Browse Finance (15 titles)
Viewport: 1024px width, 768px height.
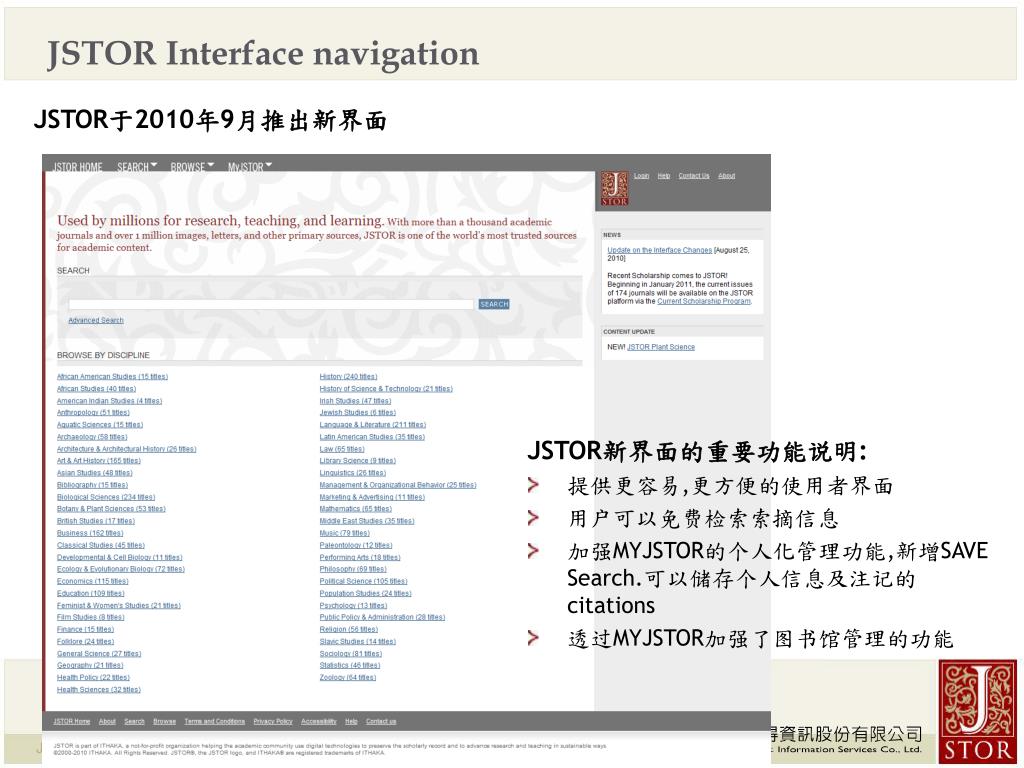[85, 630]
